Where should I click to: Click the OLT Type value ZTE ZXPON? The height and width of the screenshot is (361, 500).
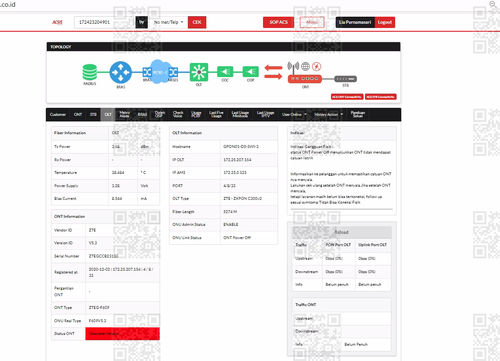point(242,198)
